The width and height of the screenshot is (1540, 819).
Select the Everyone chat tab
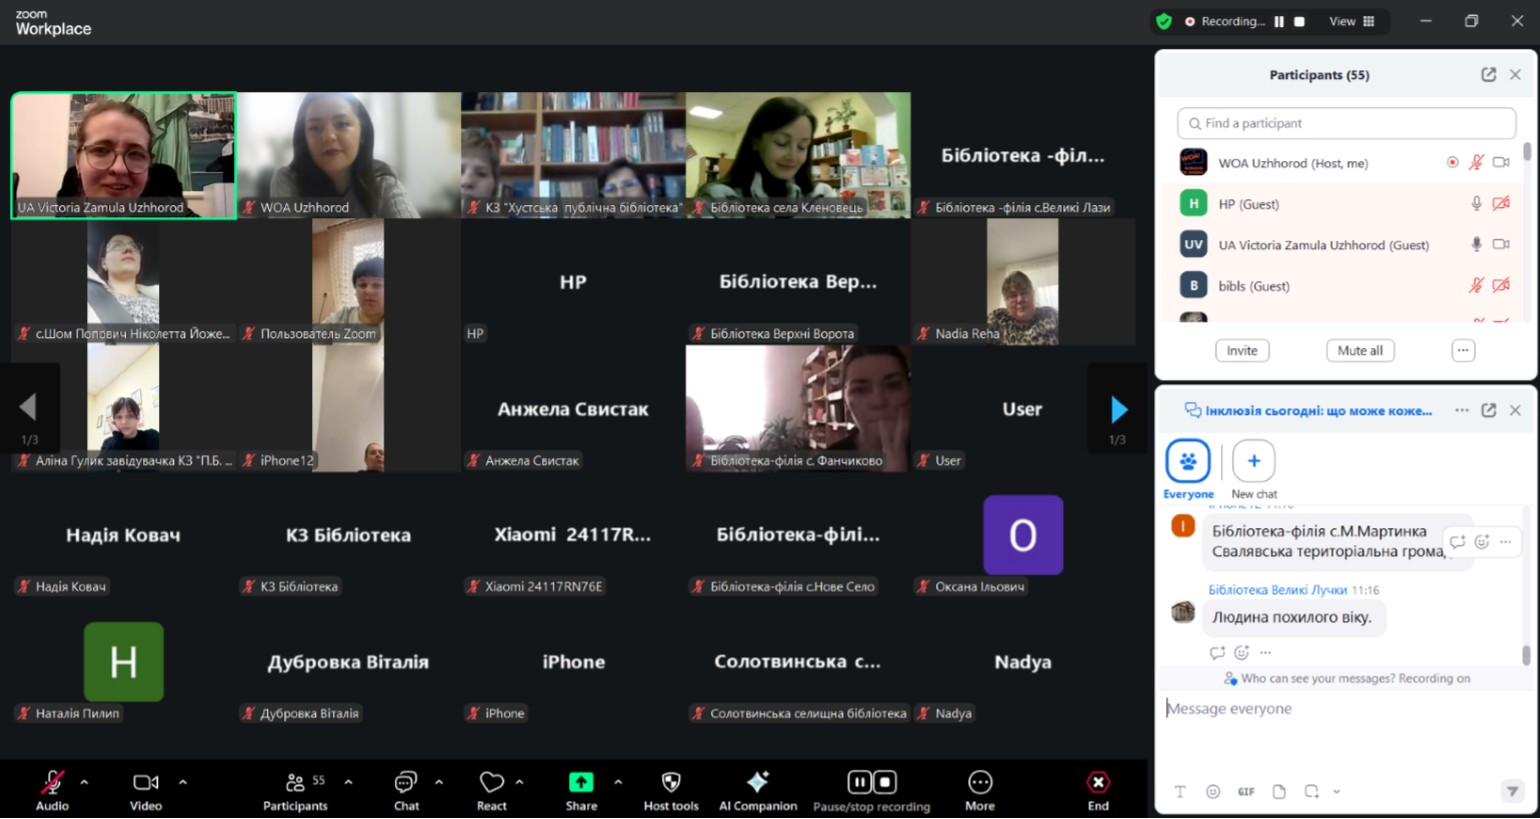(1188, 463)
